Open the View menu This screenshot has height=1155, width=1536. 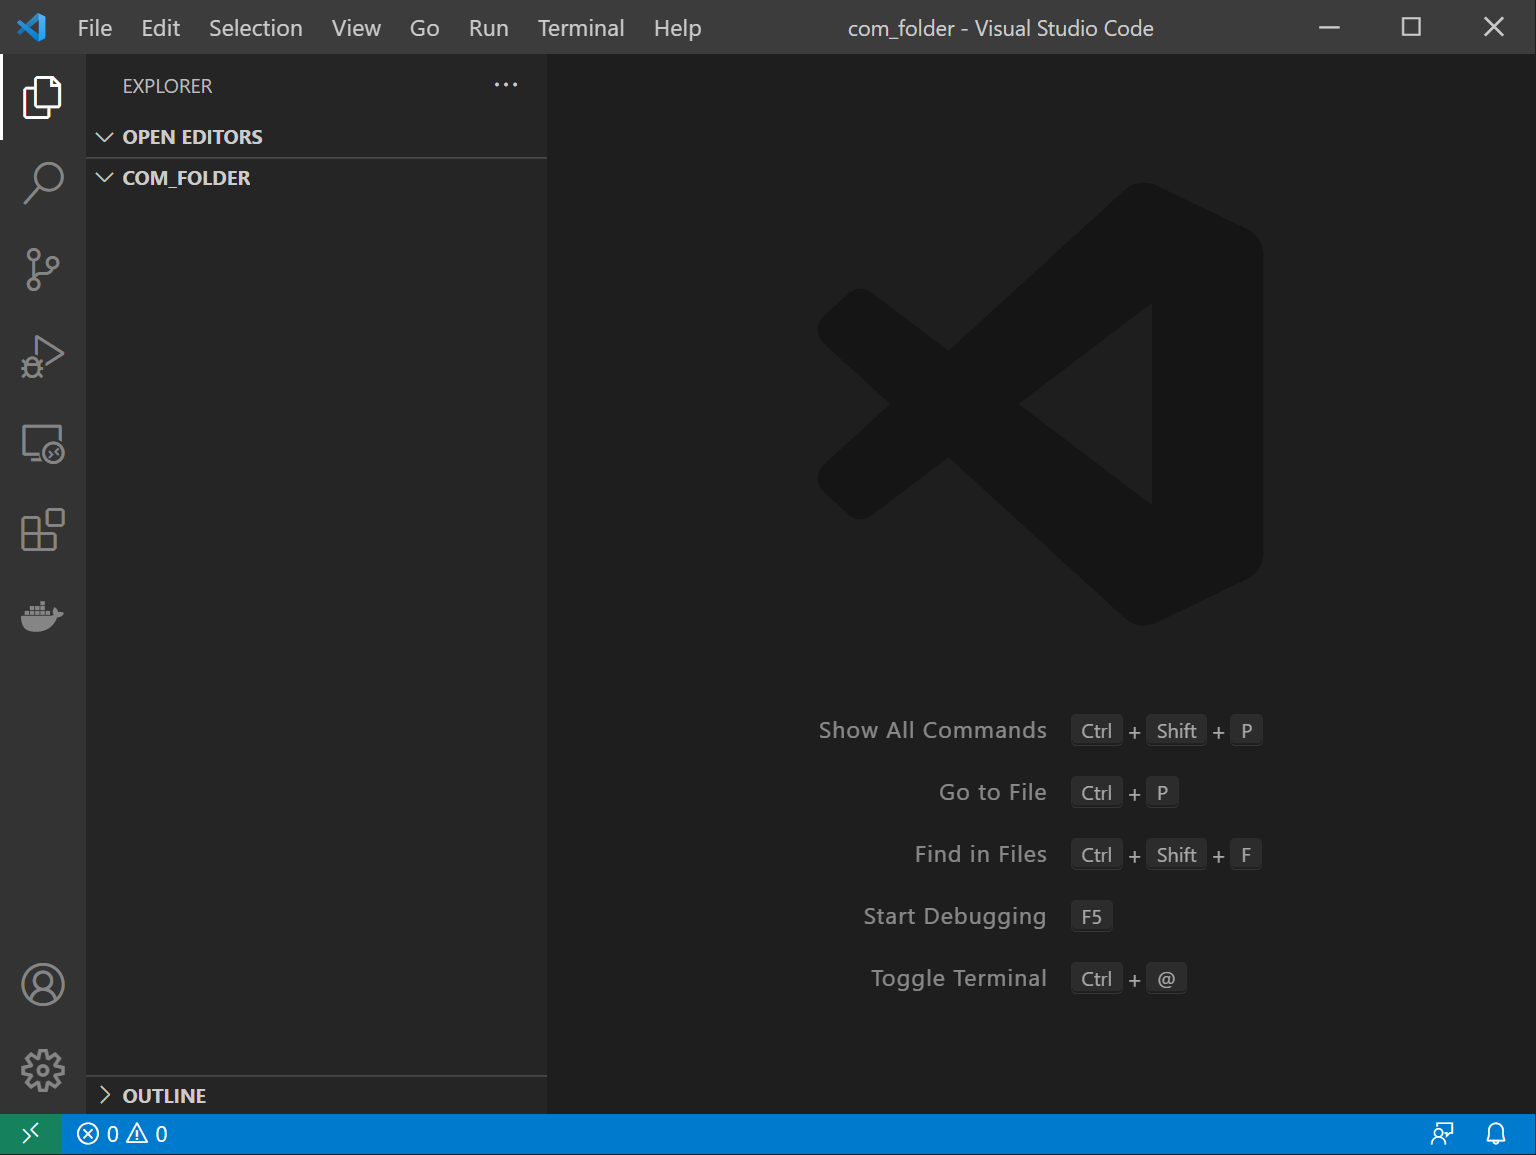click(x=356, y=28)
